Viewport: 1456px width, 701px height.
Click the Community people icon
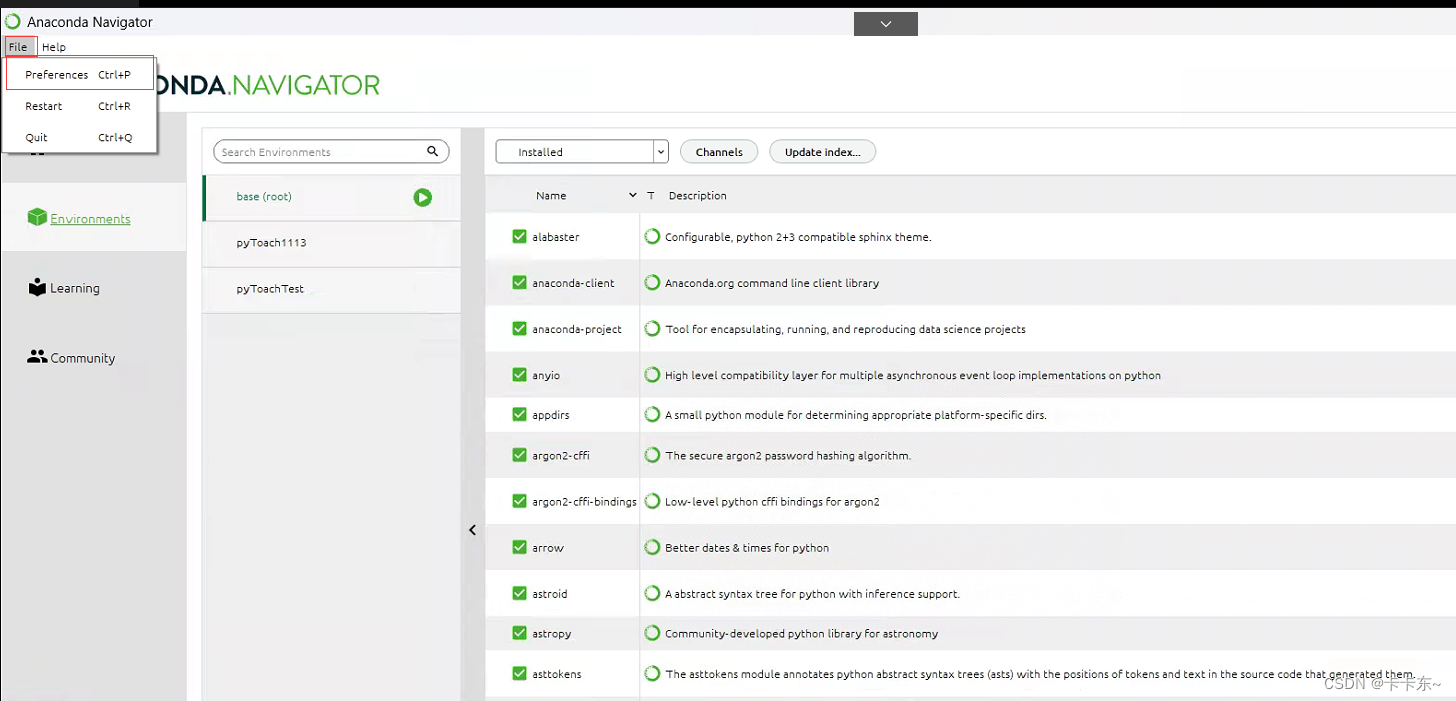click(37, 356)
